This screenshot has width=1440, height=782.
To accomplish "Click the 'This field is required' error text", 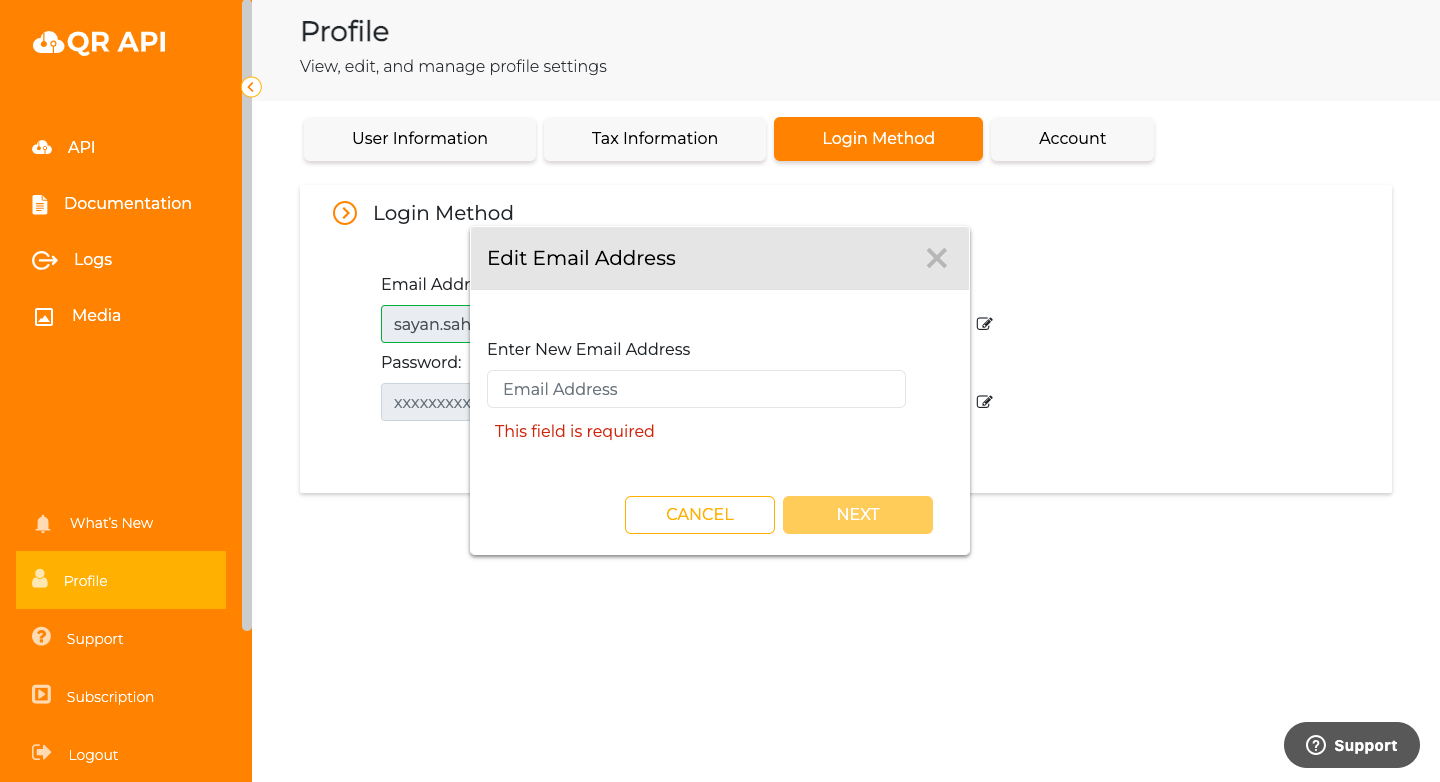I will (x=575, y=432).
